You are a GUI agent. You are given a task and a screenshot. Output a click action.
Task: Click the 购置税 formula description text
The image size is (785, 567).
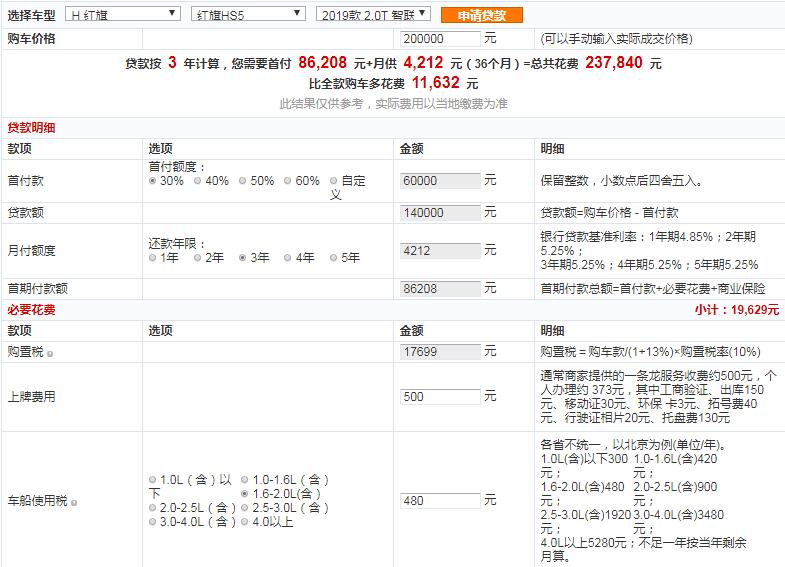pyautogui.click(x=650, y=352)
